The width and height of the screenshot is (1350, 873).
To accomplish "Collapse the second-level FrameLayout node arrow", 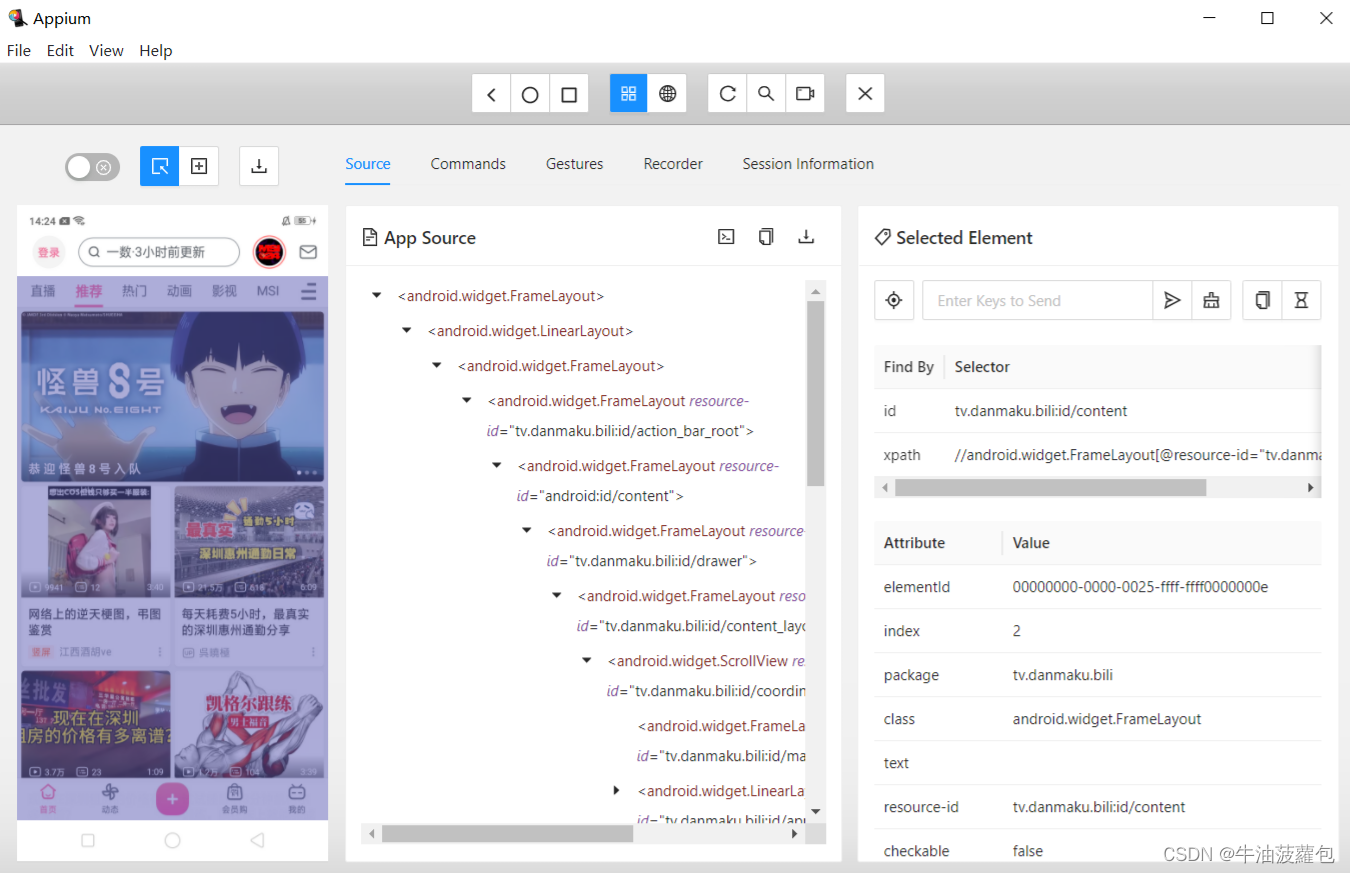I will (x=437, y=366).
